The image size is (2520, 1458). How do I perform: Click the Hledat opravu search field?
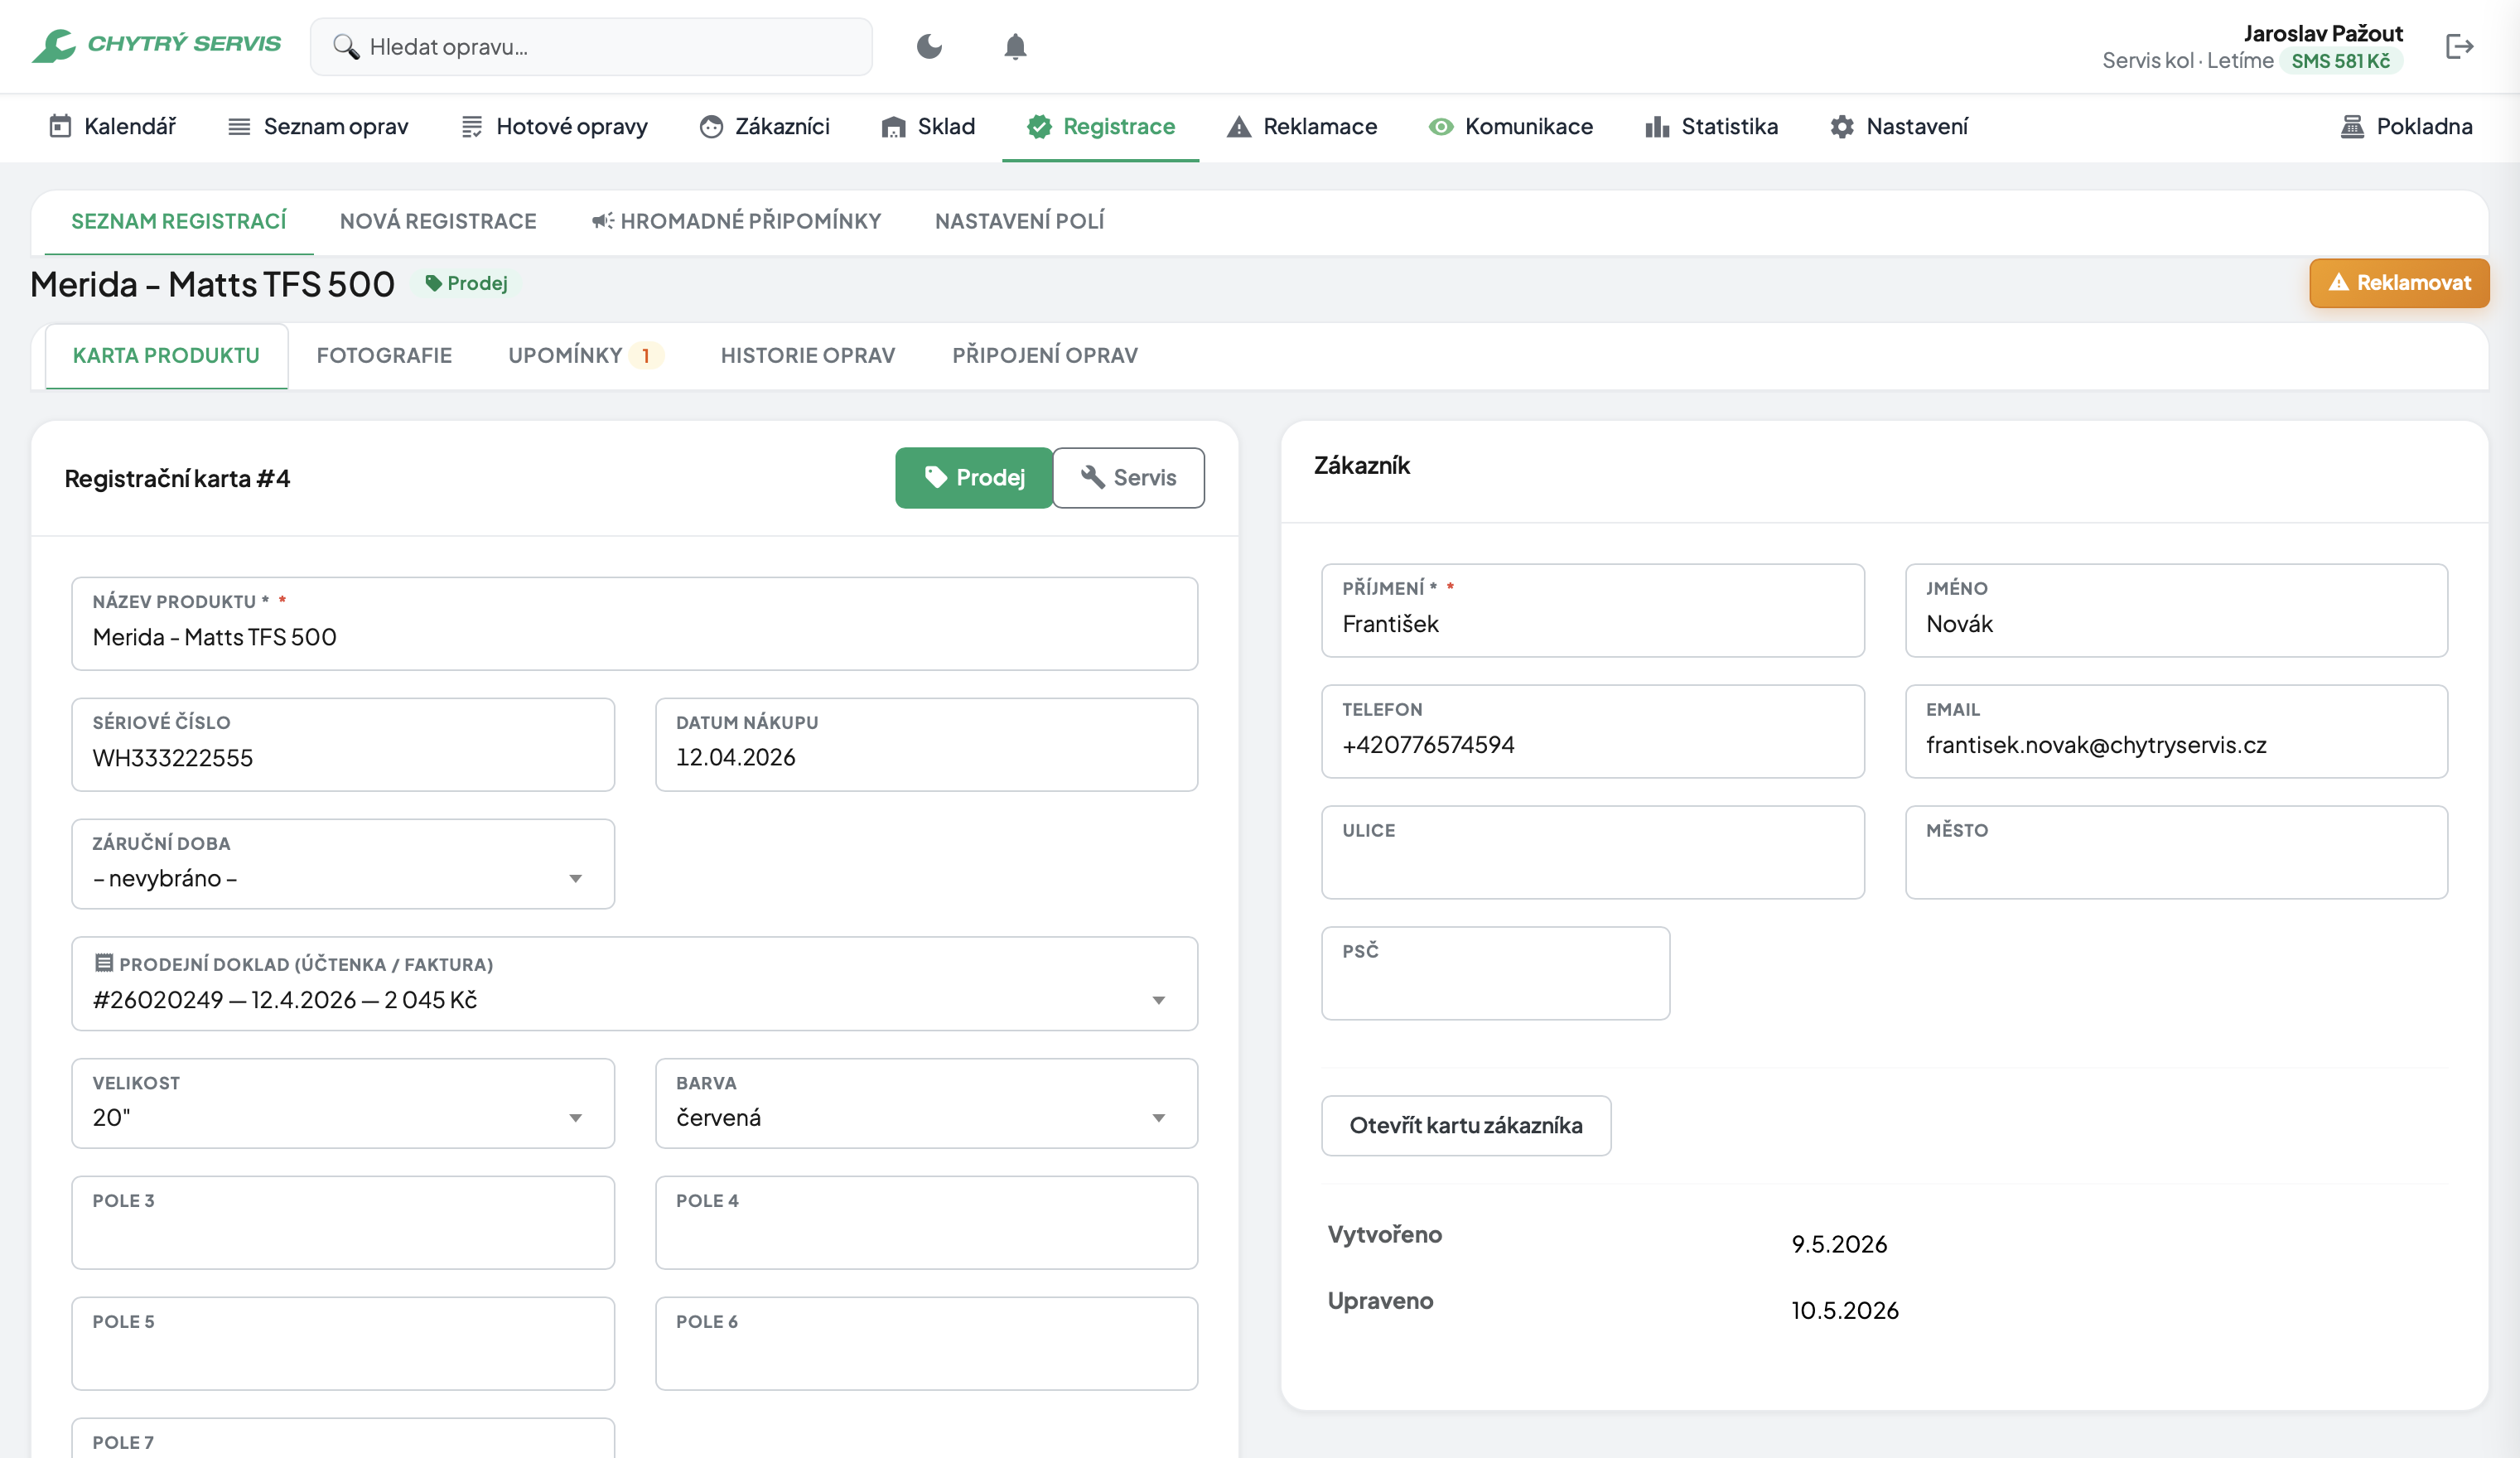coord(591,47)
